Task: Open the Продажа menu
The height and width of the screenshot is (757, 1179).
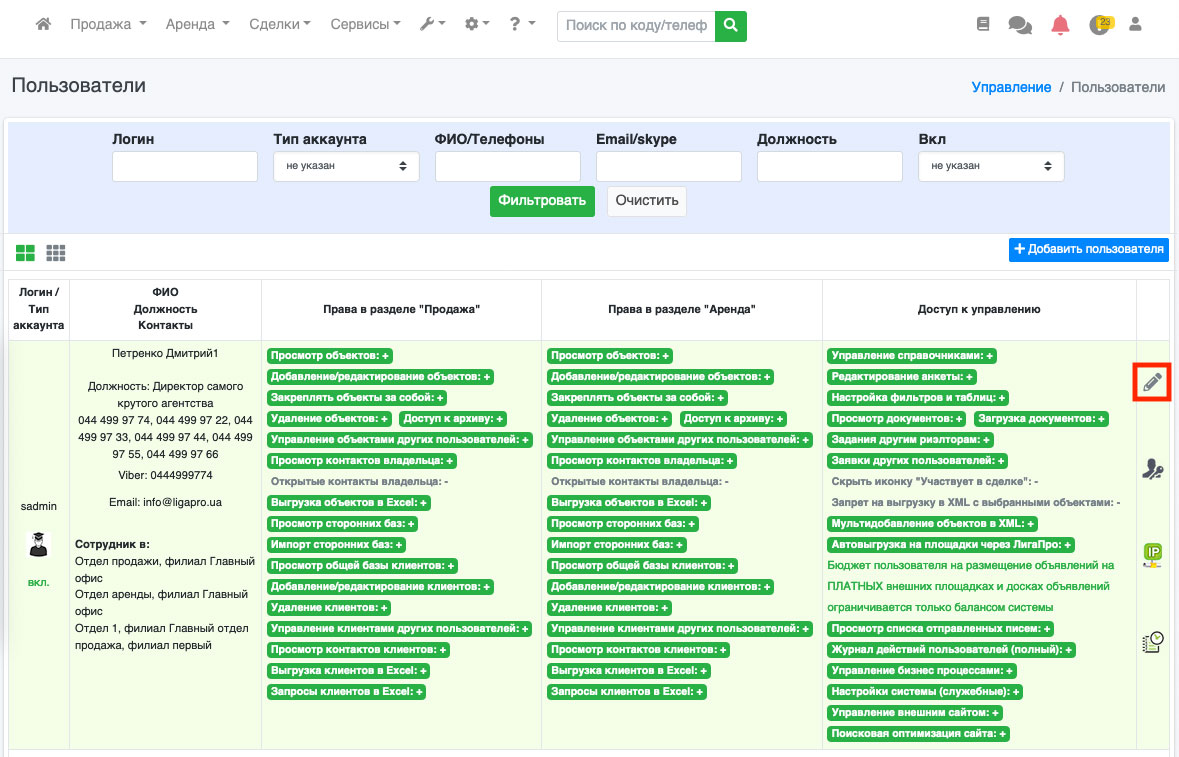Action: pyautogui.click(x=108, y=25)
